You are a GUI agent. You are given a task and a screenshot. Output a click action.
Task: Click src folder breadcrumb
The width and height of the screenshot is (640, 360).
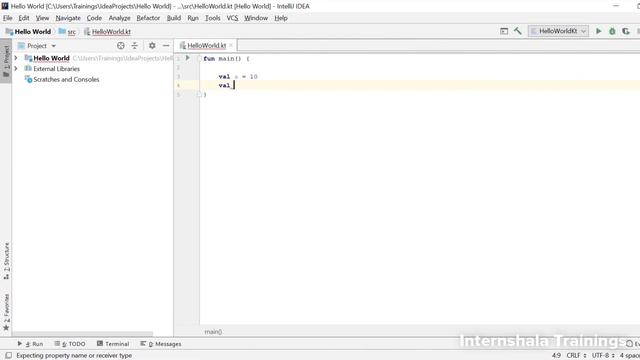point(67,31)
